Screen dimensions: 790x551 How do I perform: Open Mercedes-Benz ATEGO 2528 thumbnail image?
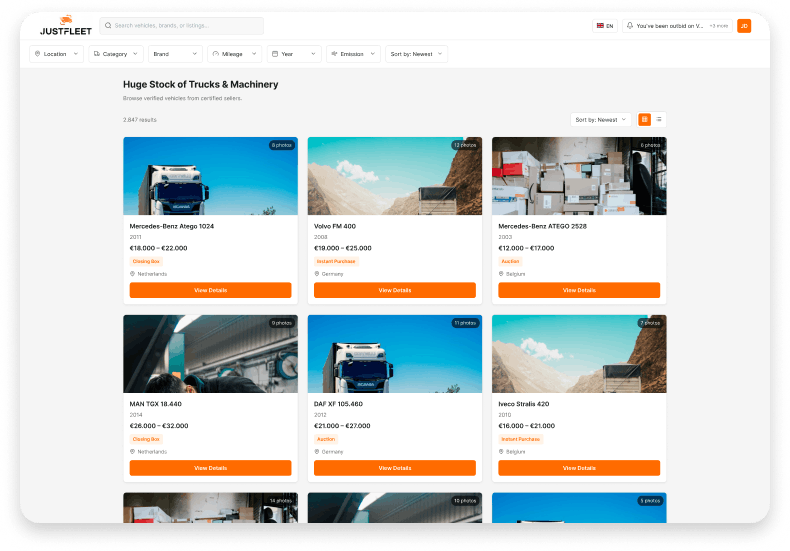point(579,176)
